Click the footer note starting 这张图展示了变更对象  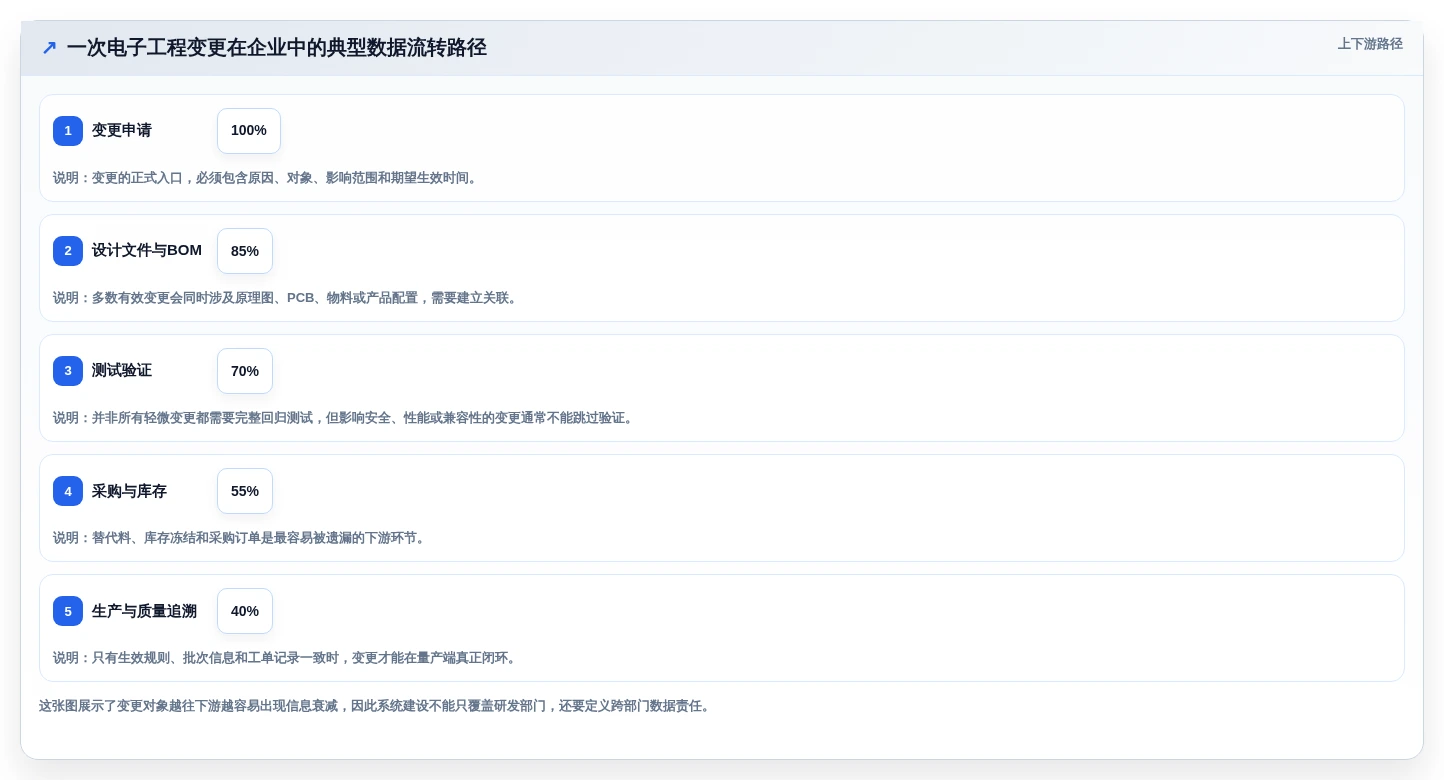tap(376, 706)
